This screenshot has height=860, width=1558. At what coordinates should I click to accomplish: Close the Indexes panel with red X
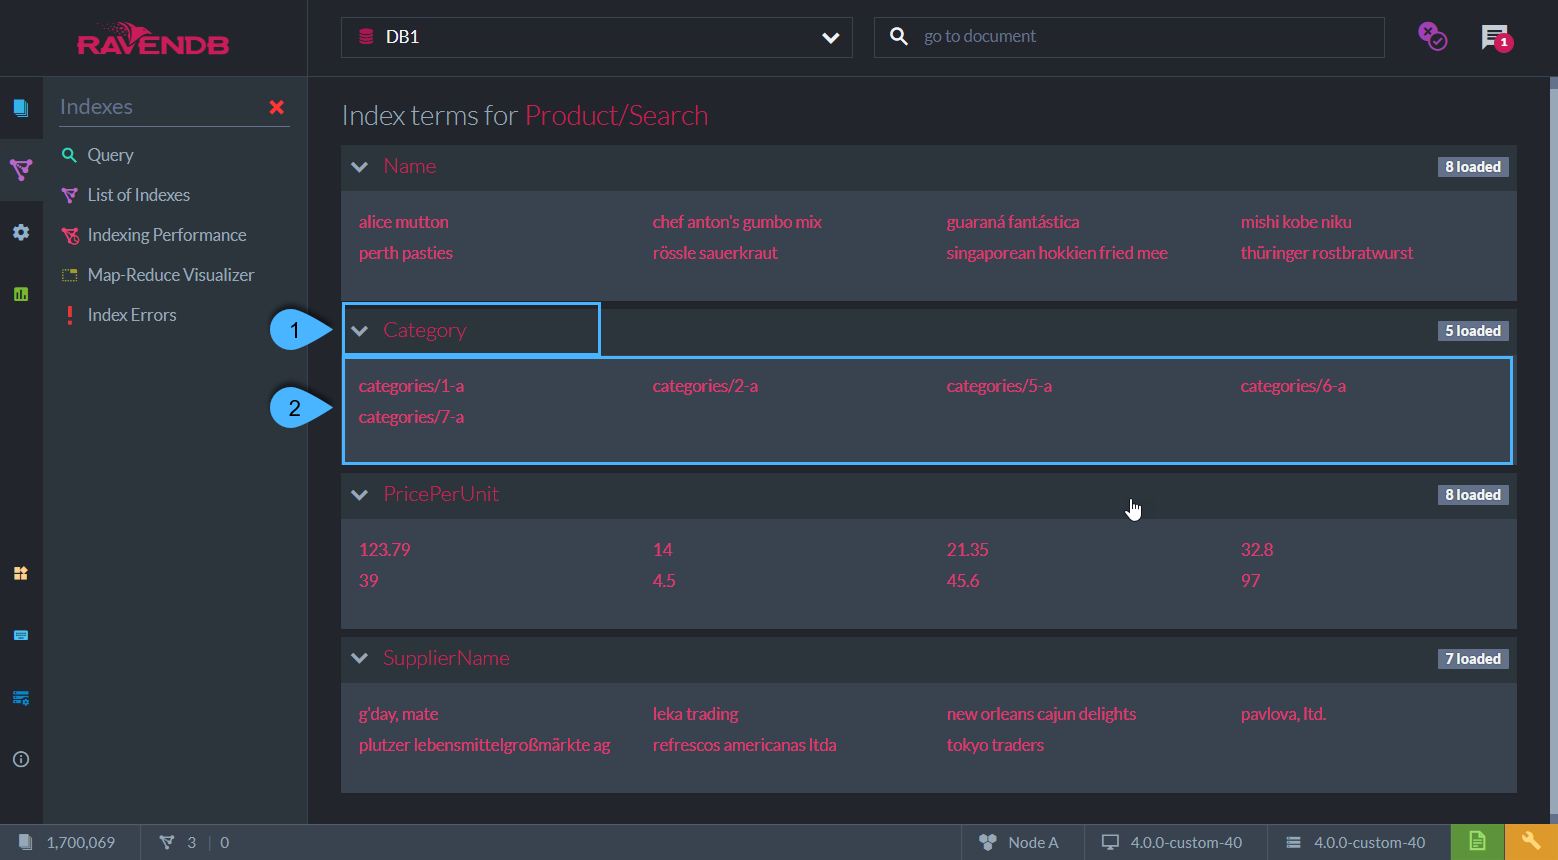(277, 107)
